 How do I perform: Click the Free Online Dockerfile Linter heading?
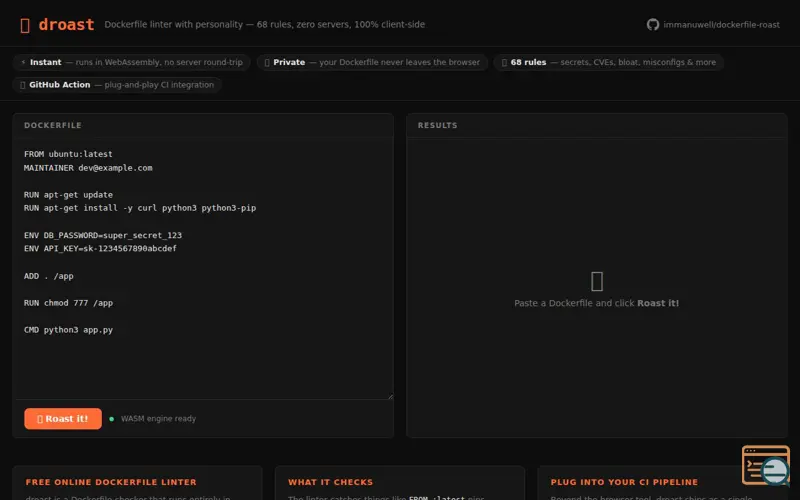tap(111, 482)
